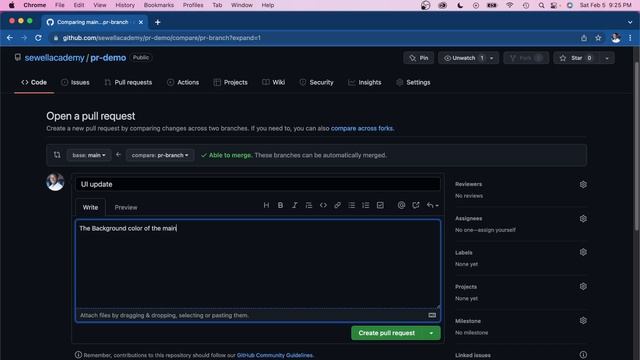
Task: Show Linked issues info icon
Action: click(583, 355)
